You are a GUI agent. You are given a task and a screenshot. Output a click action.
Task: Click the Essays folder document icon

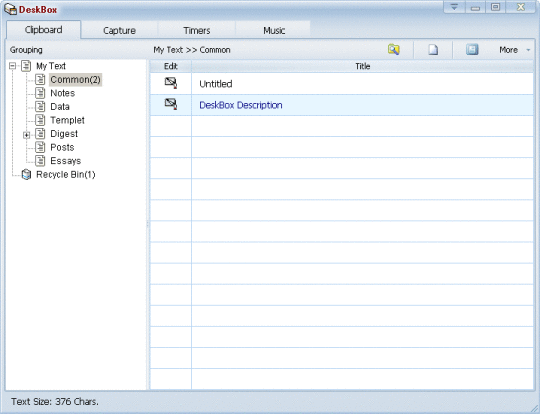[x=40, y=161]
